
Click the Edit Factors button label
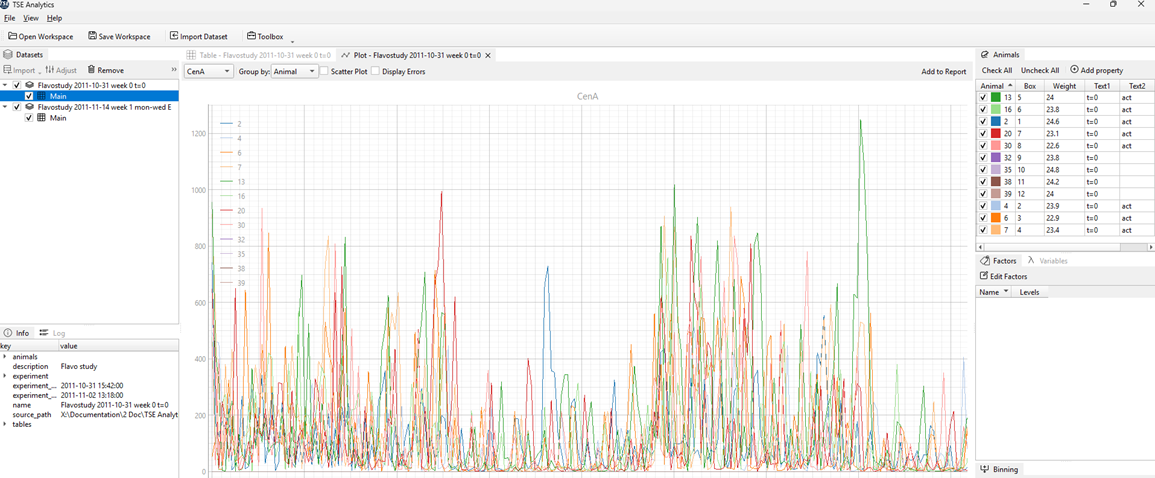[1009, 276]
